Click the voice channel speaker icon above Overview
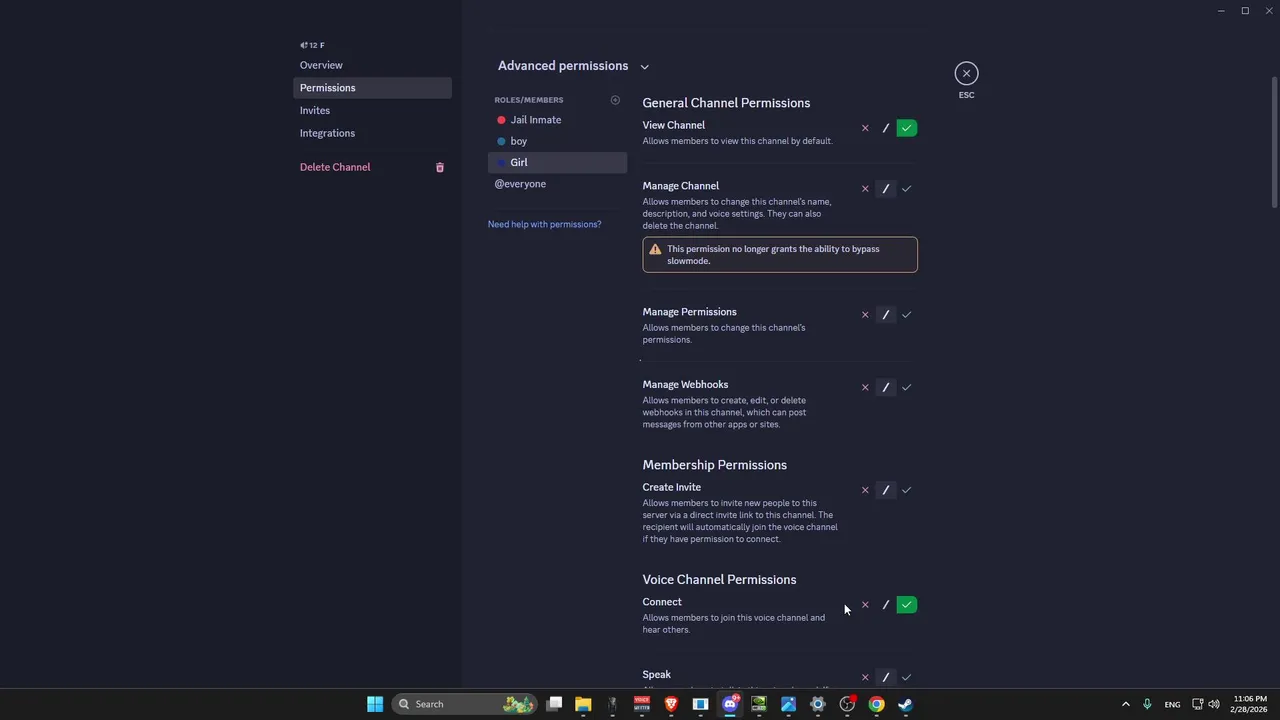 coord(304,45)
